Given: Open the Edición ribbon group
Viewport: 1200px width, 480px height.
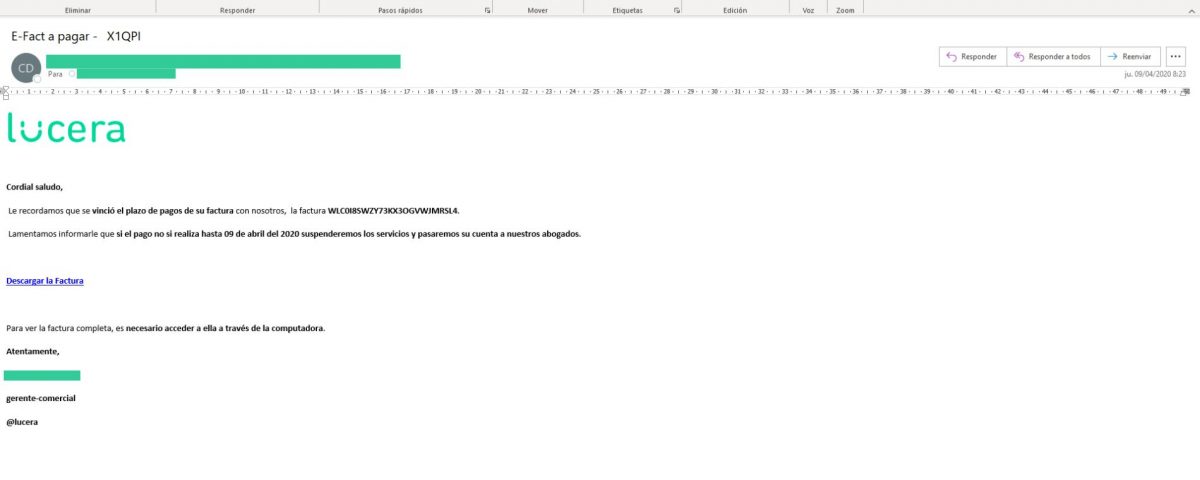Looking at the screenshot, I should coord(735,10).
